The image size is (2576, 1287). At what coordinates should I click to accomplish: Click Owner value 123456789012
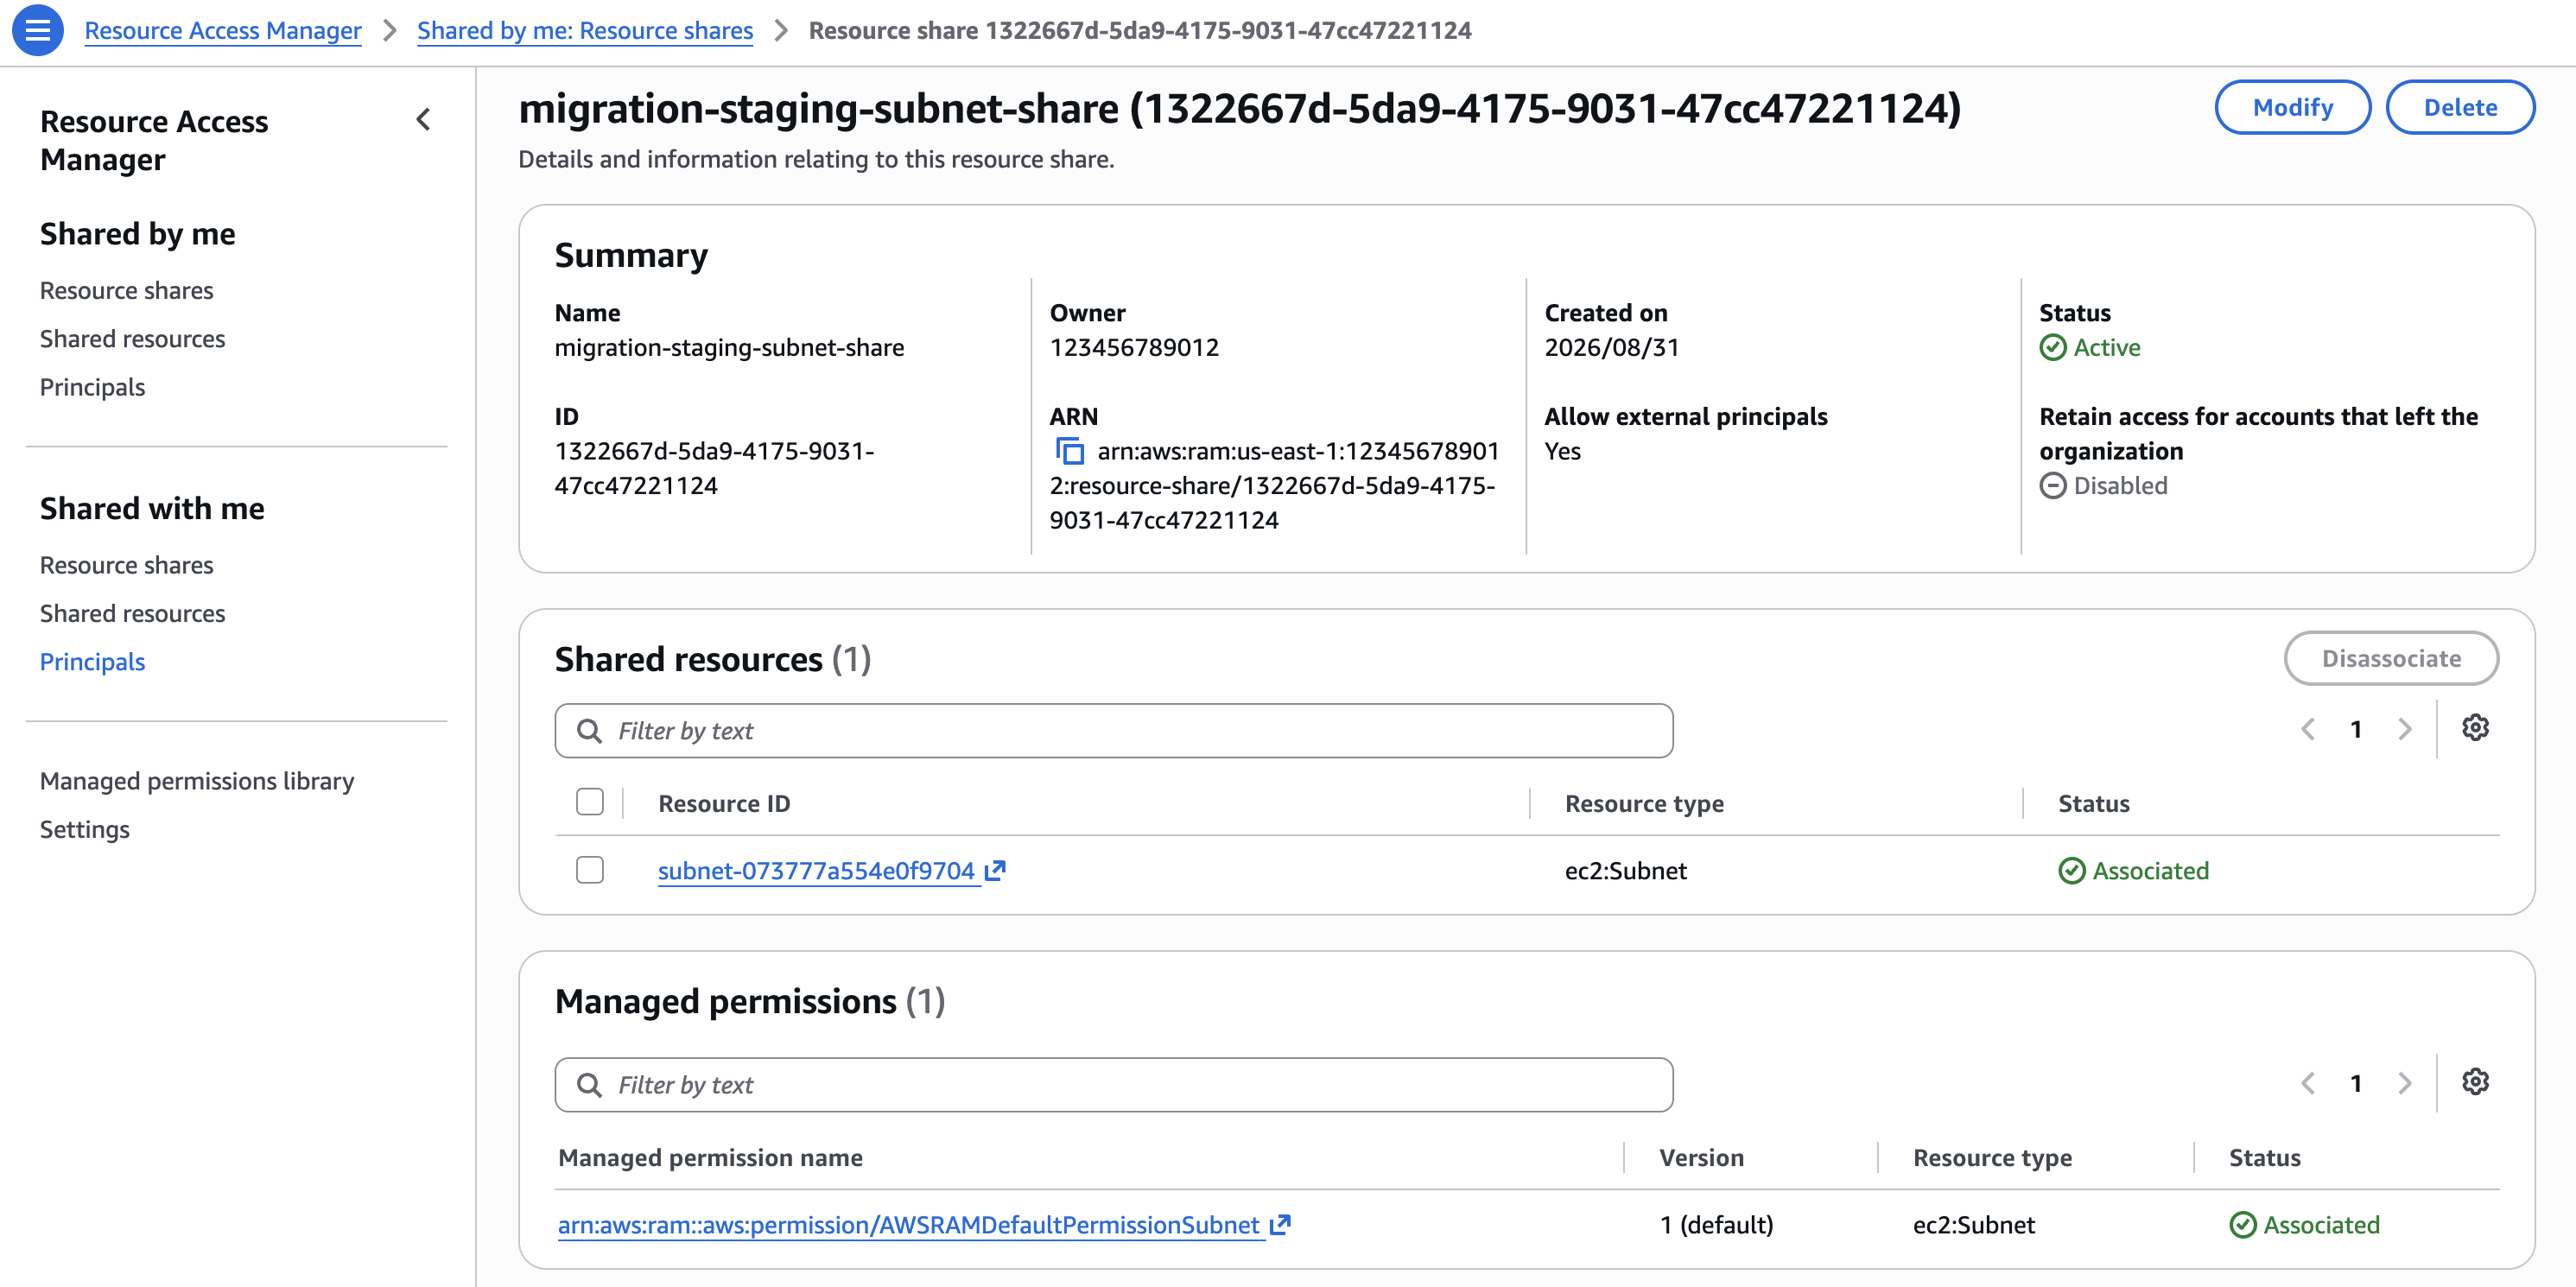pyautogui.click(x=1134, y=348)
